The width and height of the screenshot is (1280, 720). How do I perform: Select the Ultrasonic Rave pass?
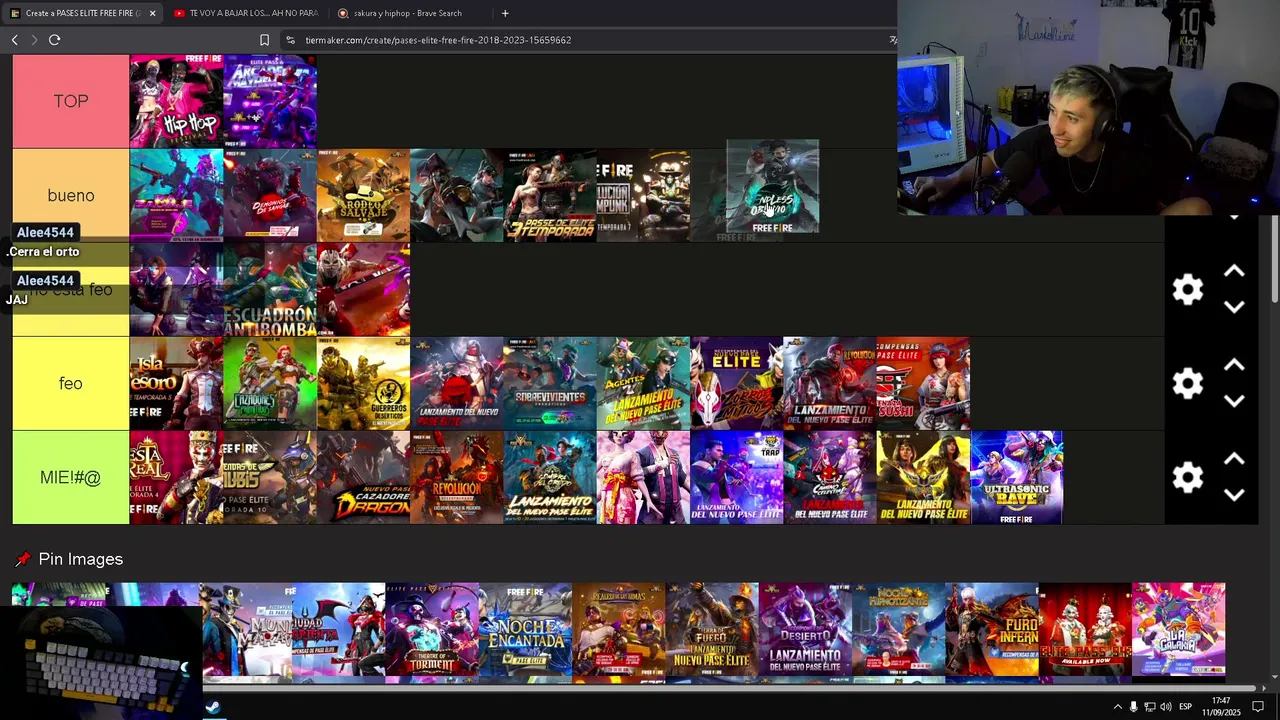tap(1017, 477)
